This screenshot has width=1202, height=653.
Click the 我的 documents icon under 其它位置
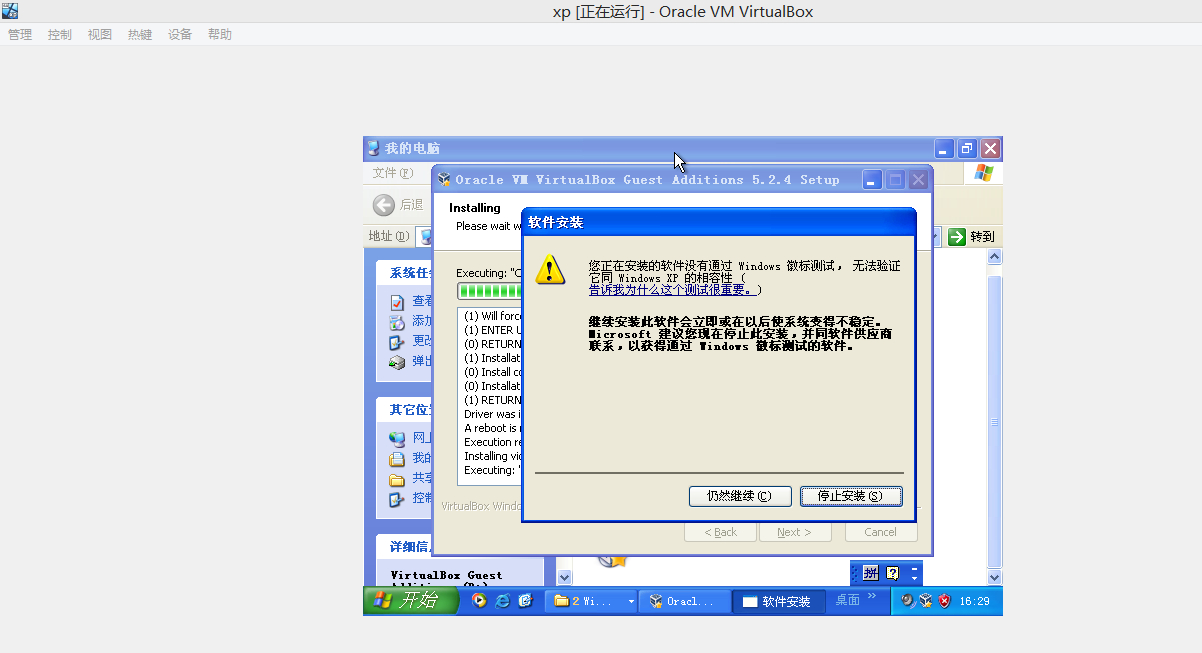click(x=397, y=458)
